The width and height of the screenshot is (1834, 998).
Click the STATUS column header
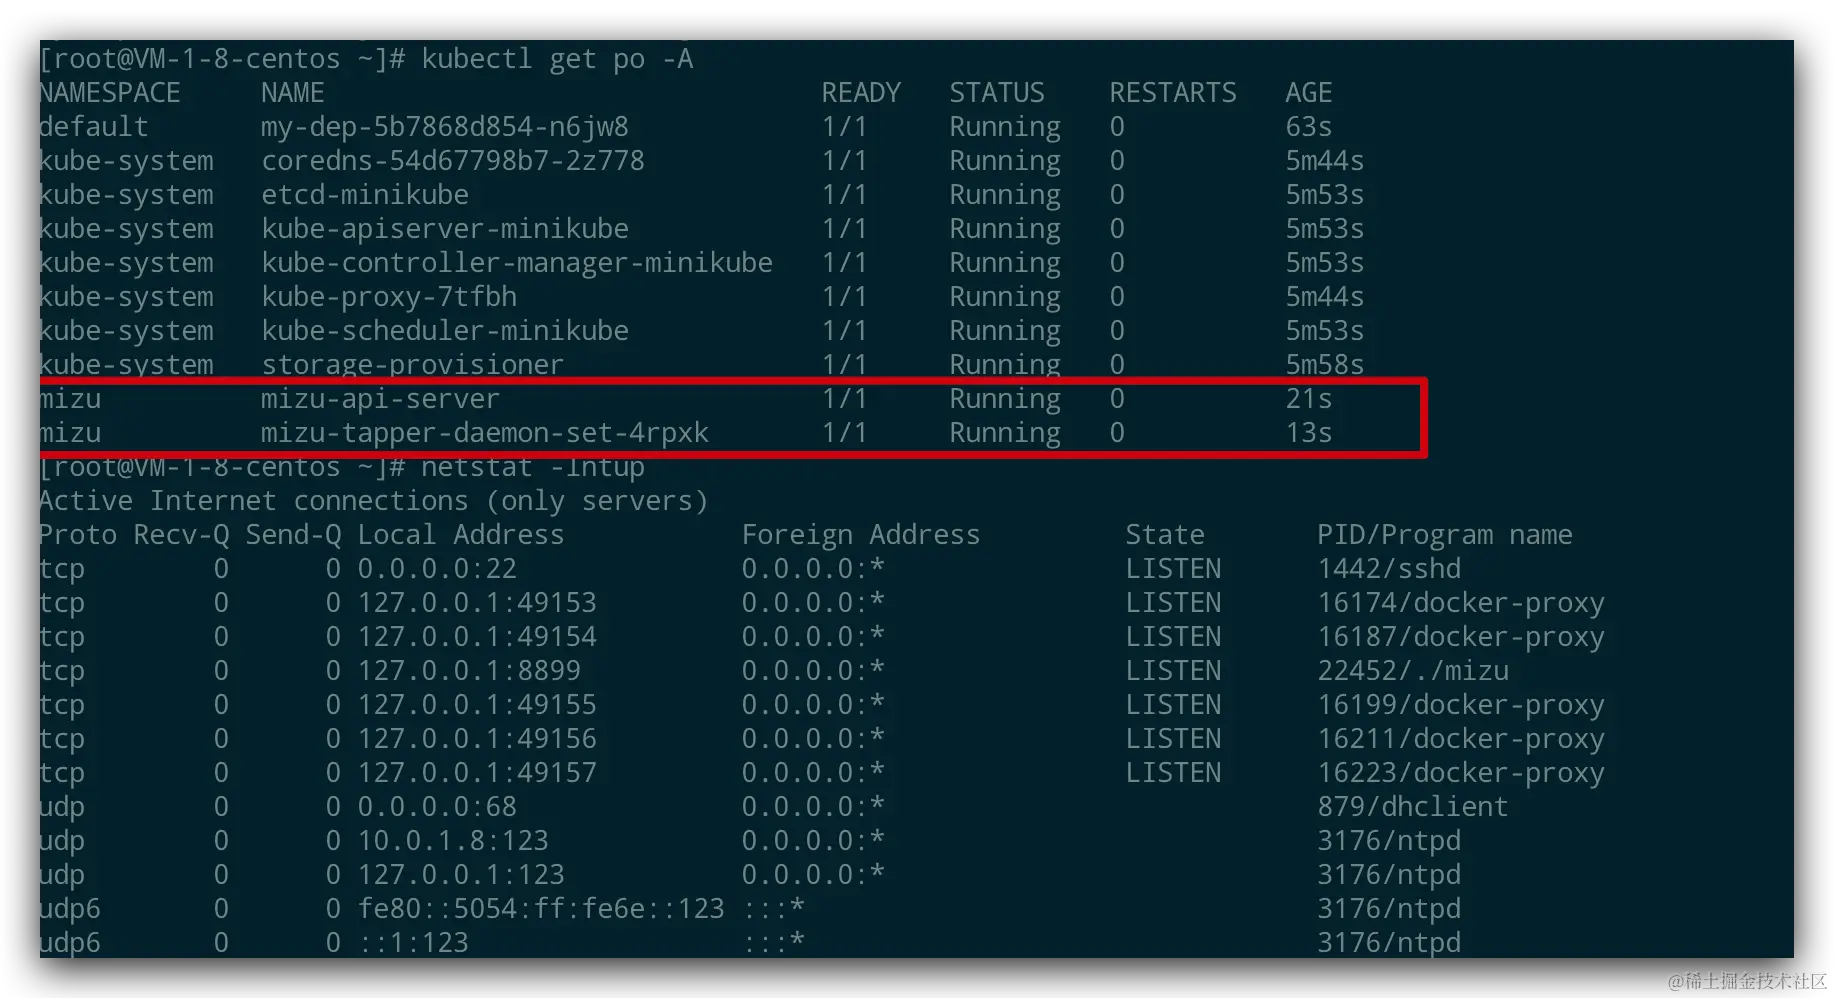coord(997,93)
